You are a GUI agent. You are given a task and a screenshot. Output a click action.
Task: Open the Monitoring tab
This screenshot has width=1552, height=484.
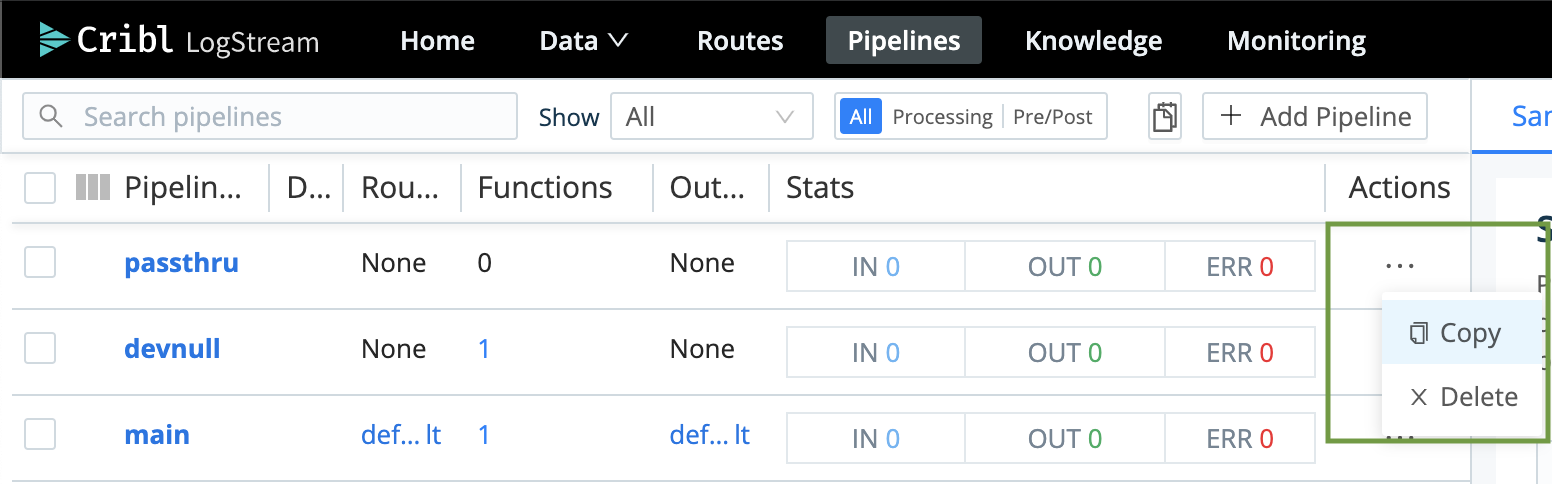[1296, 41]
